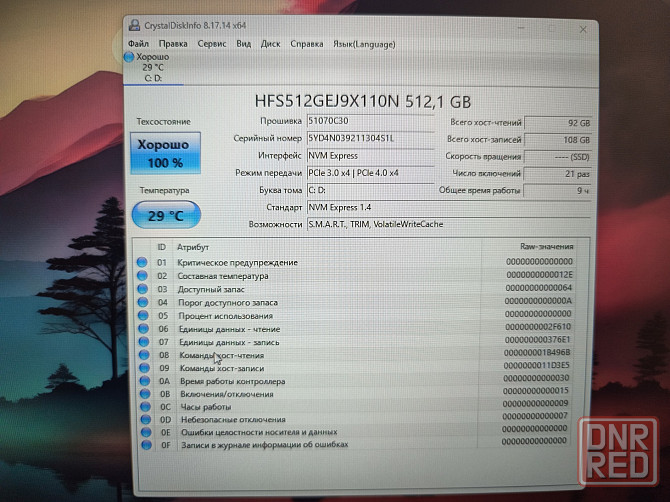Open the Язык(Language) menu
Viewport: 670px width, 502px height.
point(364,44)
